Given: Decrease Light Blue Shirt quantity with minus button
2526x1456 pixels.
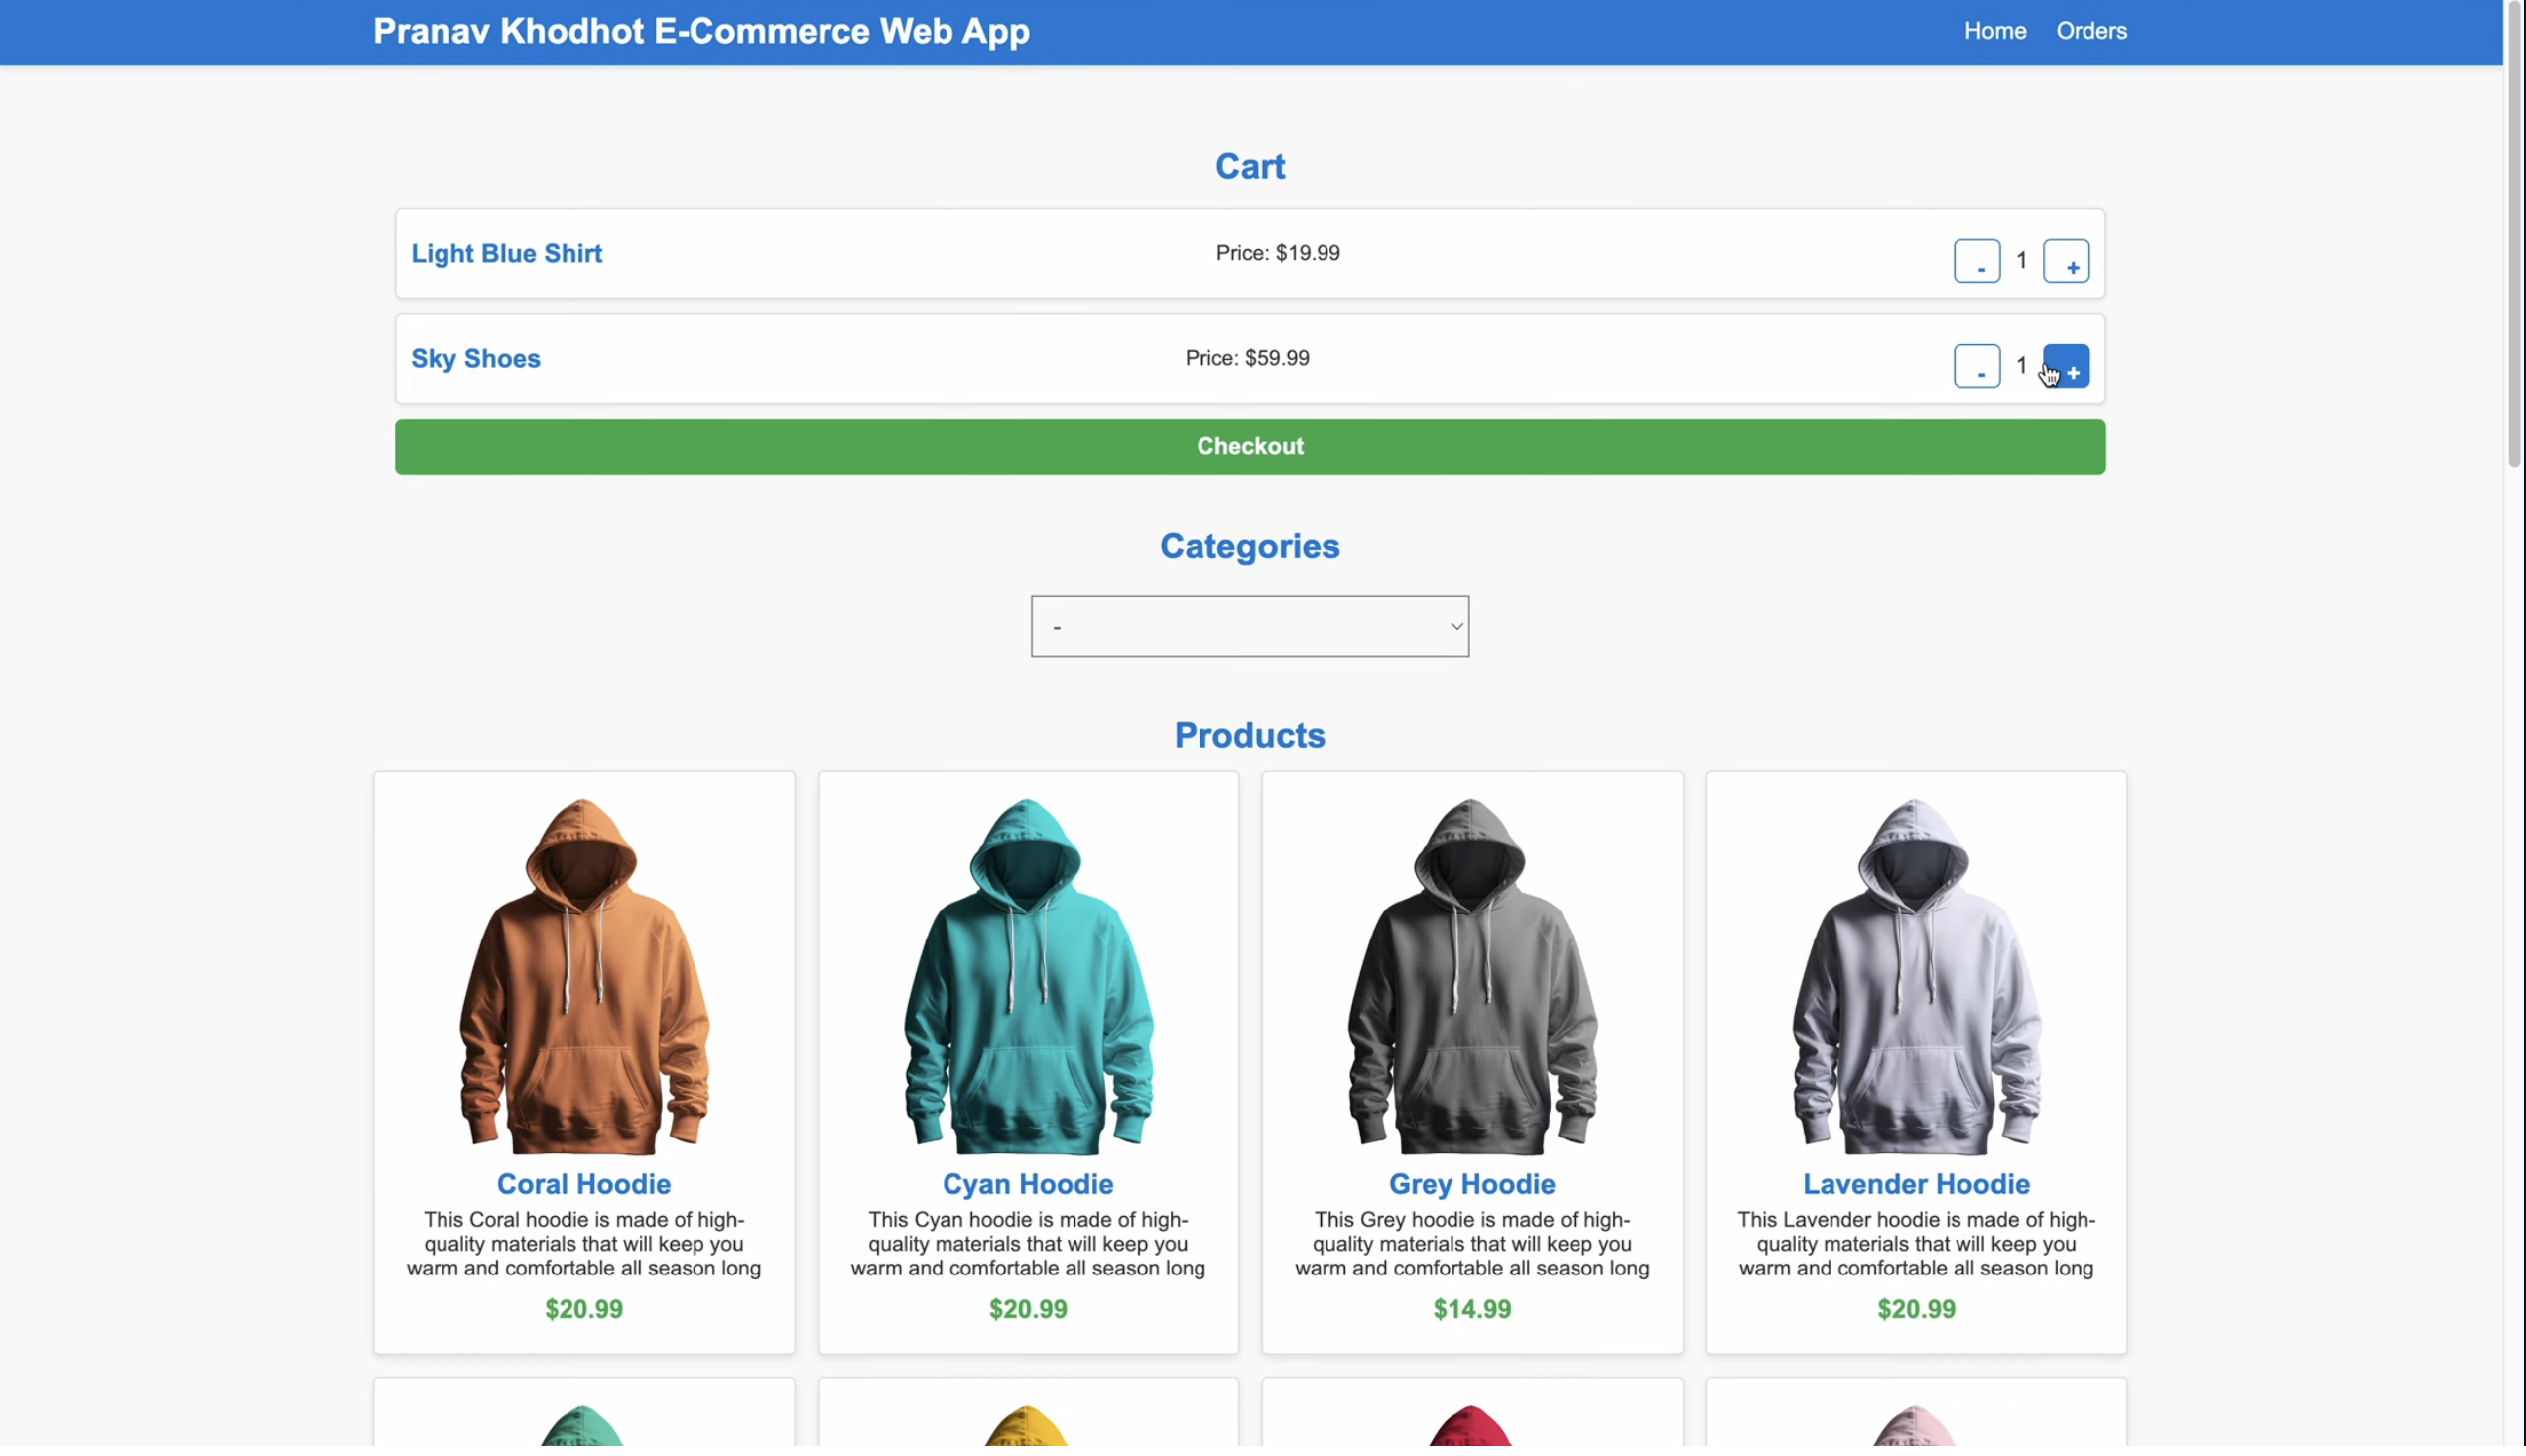Looking at the screenshot, I should [x=1976, y=262].
